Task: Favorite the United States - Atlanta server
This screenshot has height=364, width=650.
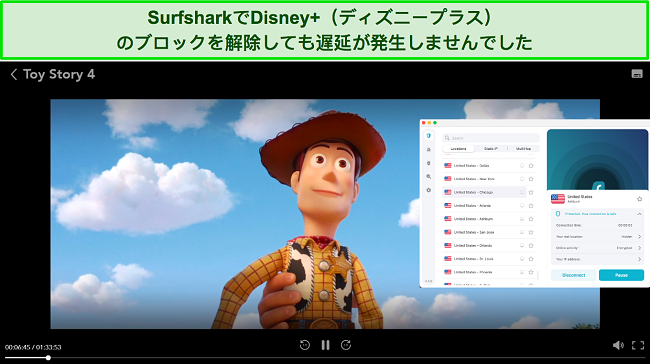Action: tap(531, 206)
